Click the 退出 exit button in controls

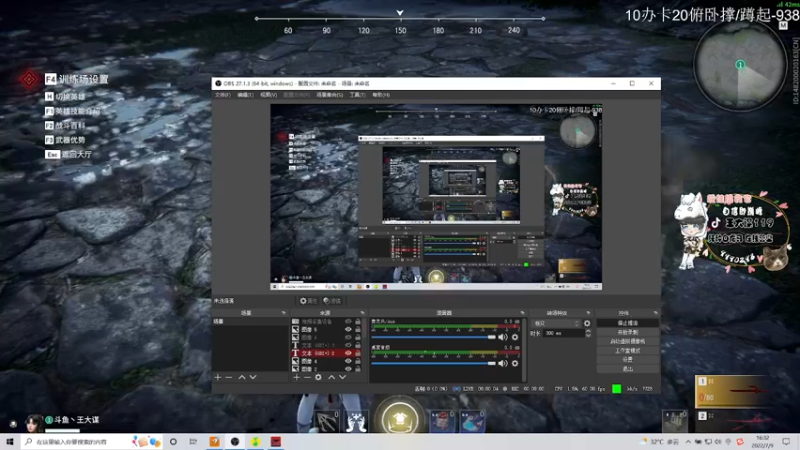pyautogui.click(x=628, y=368)
